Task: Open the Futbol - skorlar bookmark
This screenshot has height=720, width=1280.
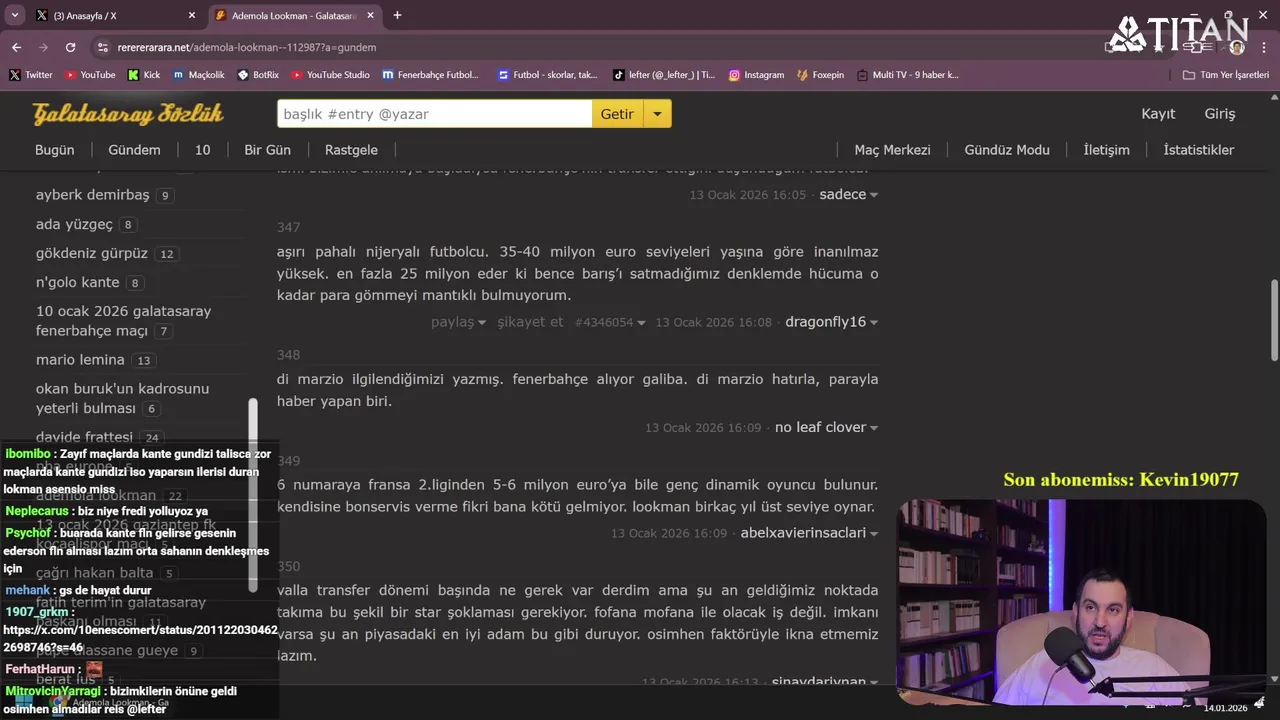Action: click(x=547, y=75)
